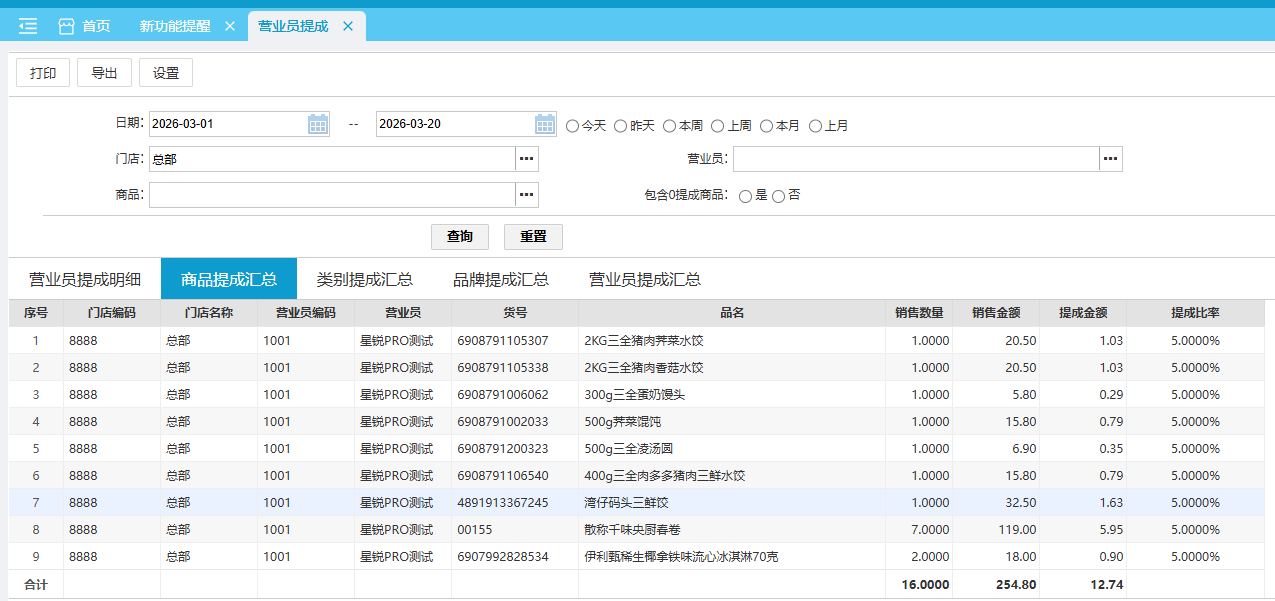Click the 导出 button
Viewport: 1275px width, 601px height.
click(x=104, y=73)
